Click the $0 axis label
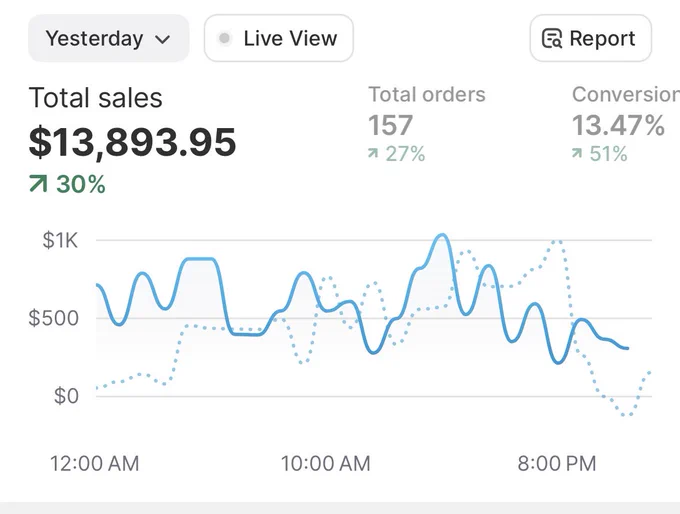The height and width of the screenshot is (514, 680). click(66, 396)
